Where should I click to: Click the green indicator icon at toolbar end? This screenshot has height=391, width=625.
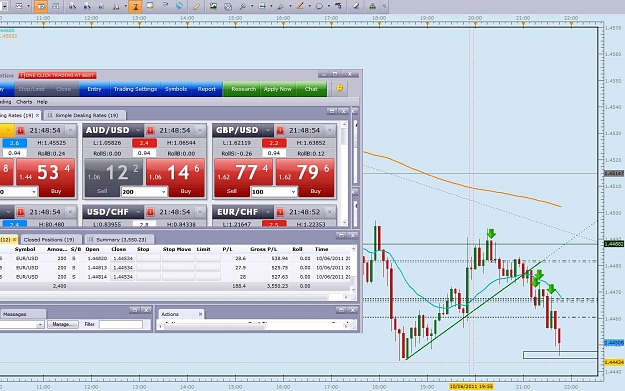tap(372, 6)
